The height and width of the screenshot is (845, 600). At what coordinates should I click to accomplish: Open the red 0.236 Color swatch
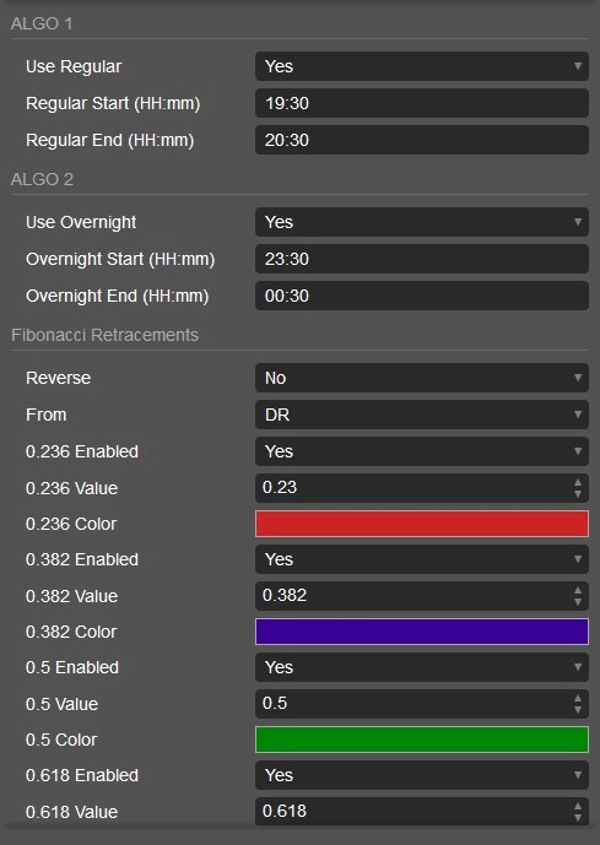[x=421, y=524]
